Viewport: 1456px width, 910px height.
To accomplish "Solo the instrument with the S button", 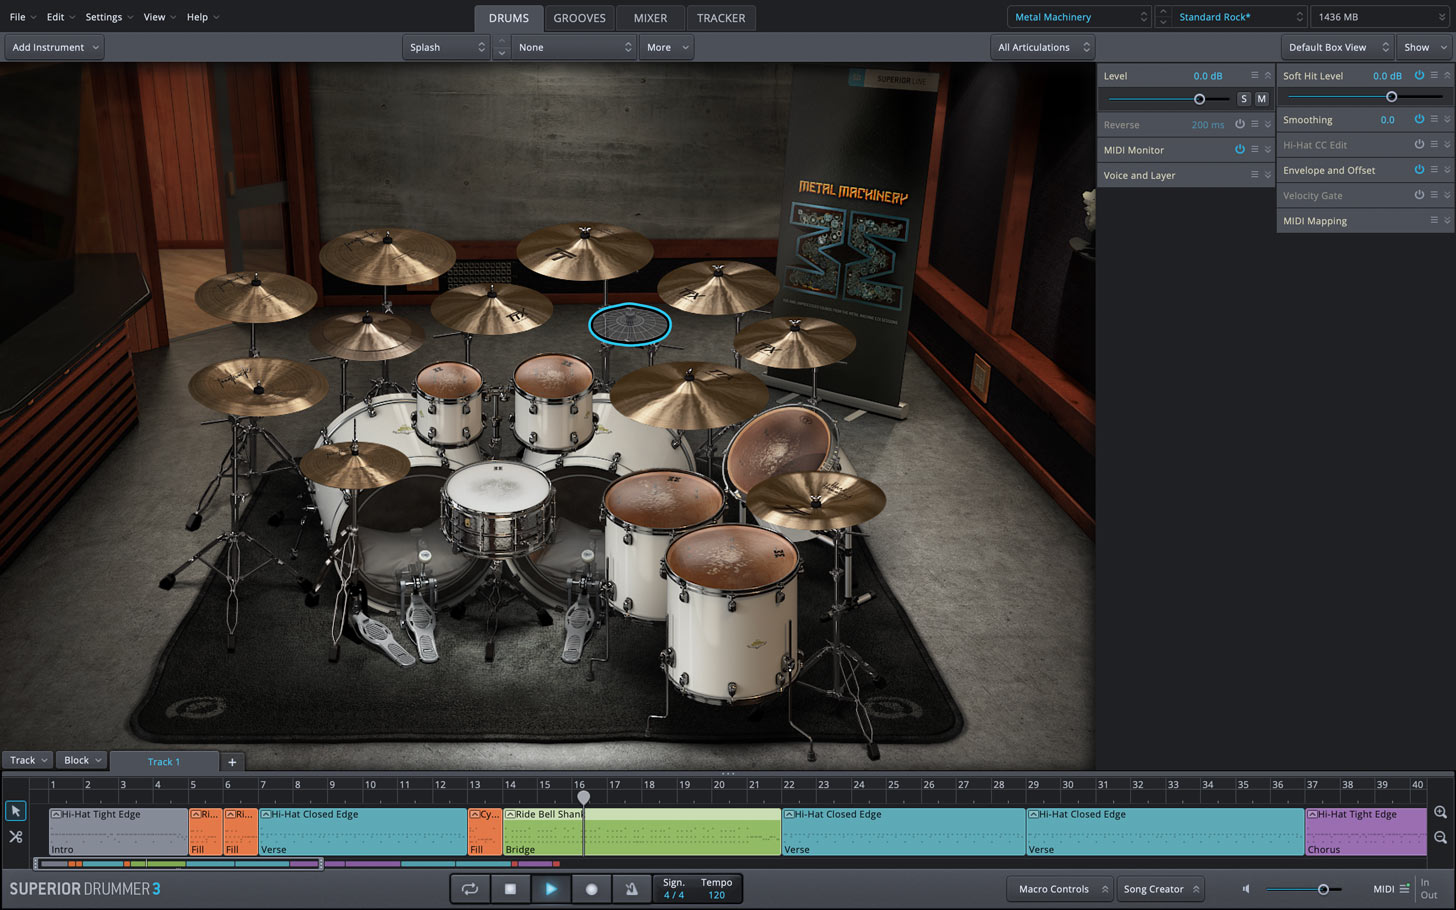I will [x=1243, y=99].
